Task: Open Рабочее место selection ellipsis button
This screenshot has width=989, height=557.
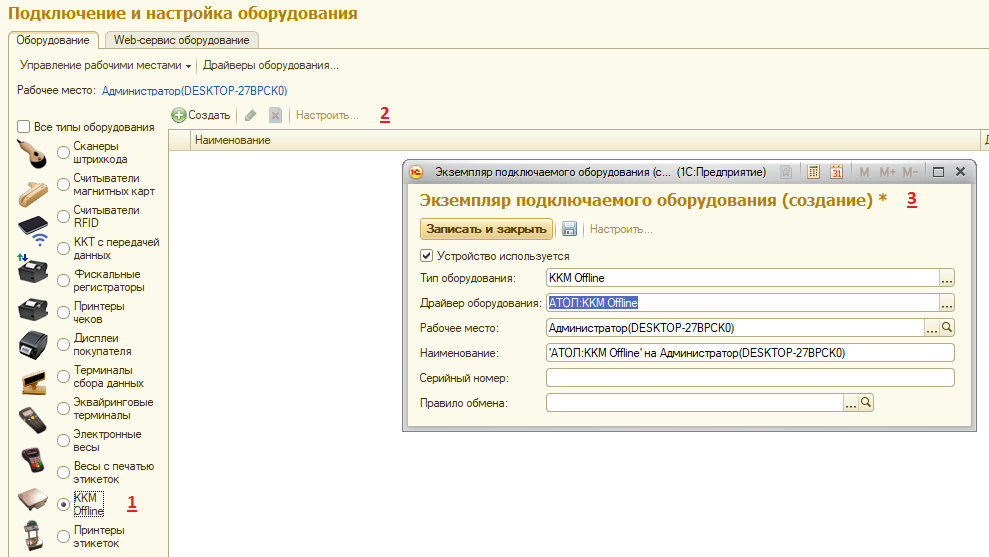Action: (x=932, y=327)
